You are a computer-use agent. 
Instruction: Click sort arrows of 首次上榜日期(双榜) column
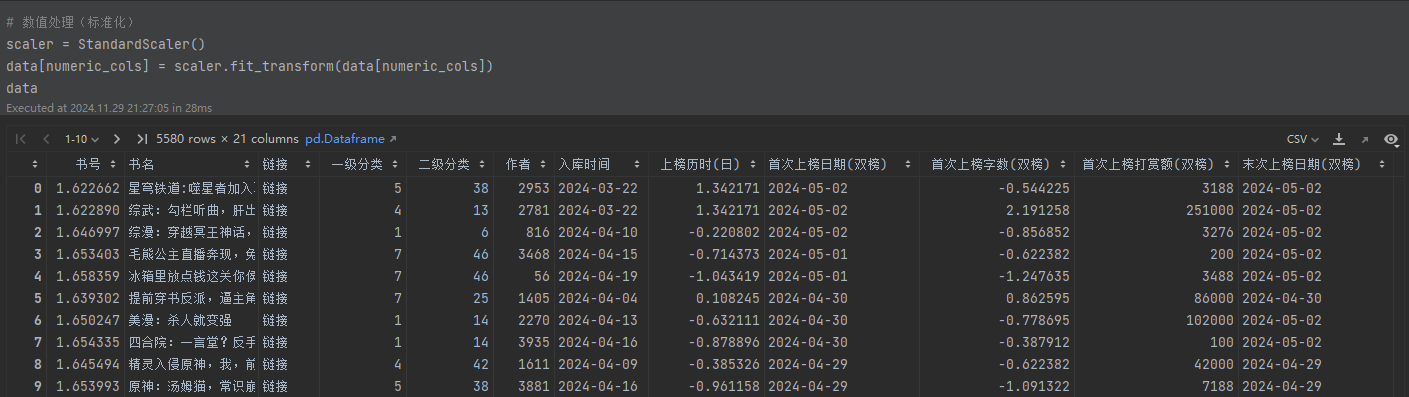click(908, 164)
